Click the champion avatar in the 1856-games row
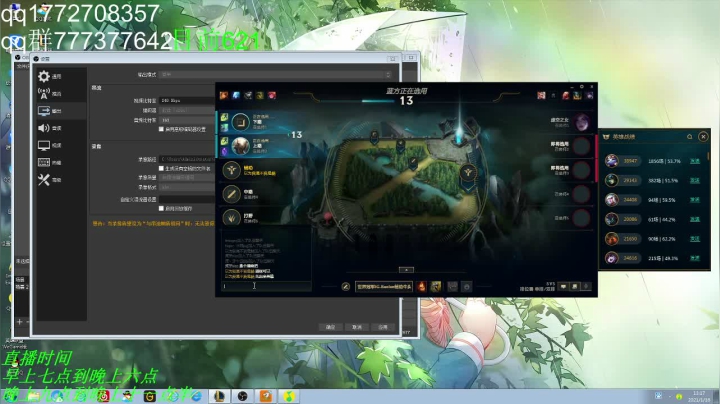 pos(611,161)
